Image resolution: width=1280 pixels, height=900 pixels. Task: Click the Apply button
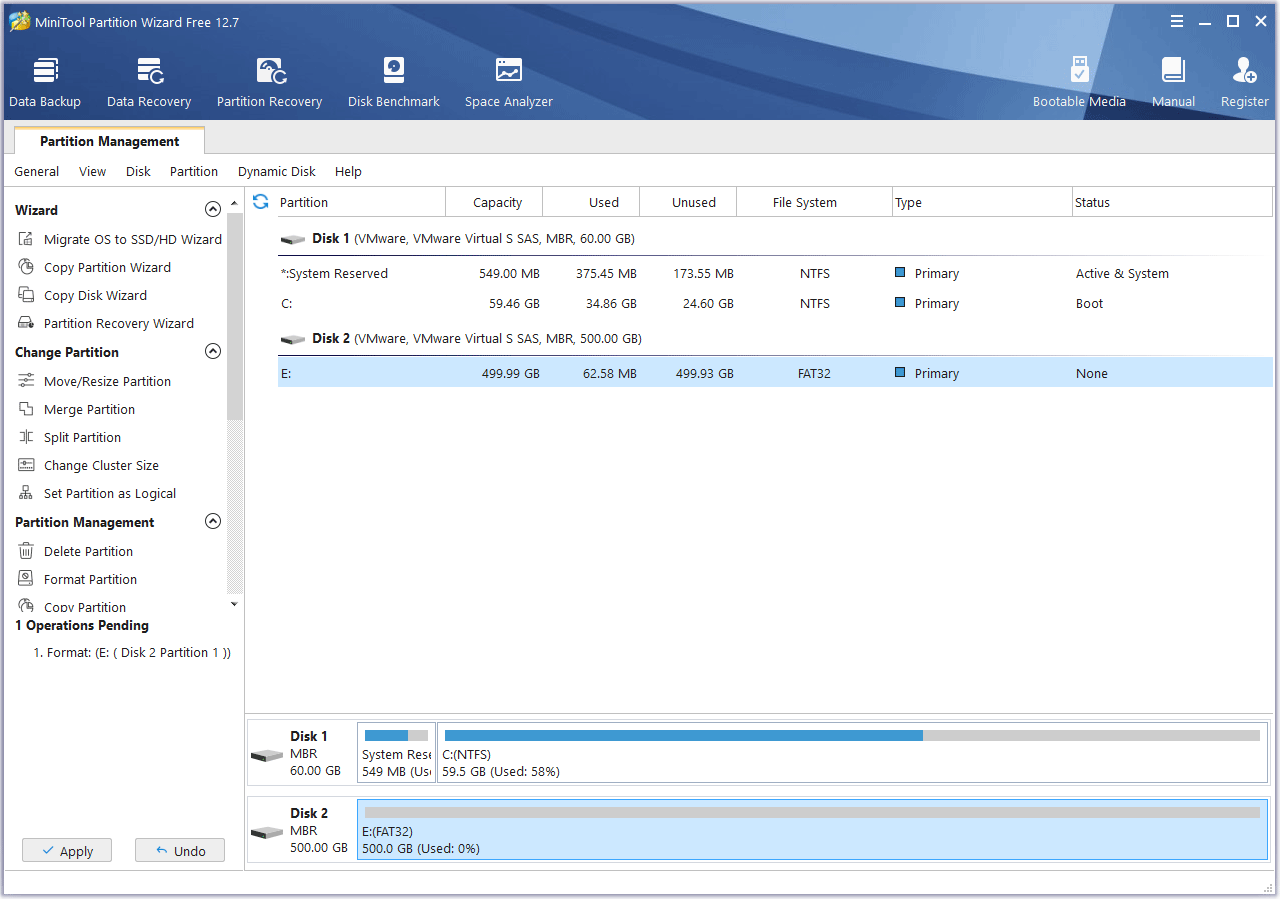point(67,851)
